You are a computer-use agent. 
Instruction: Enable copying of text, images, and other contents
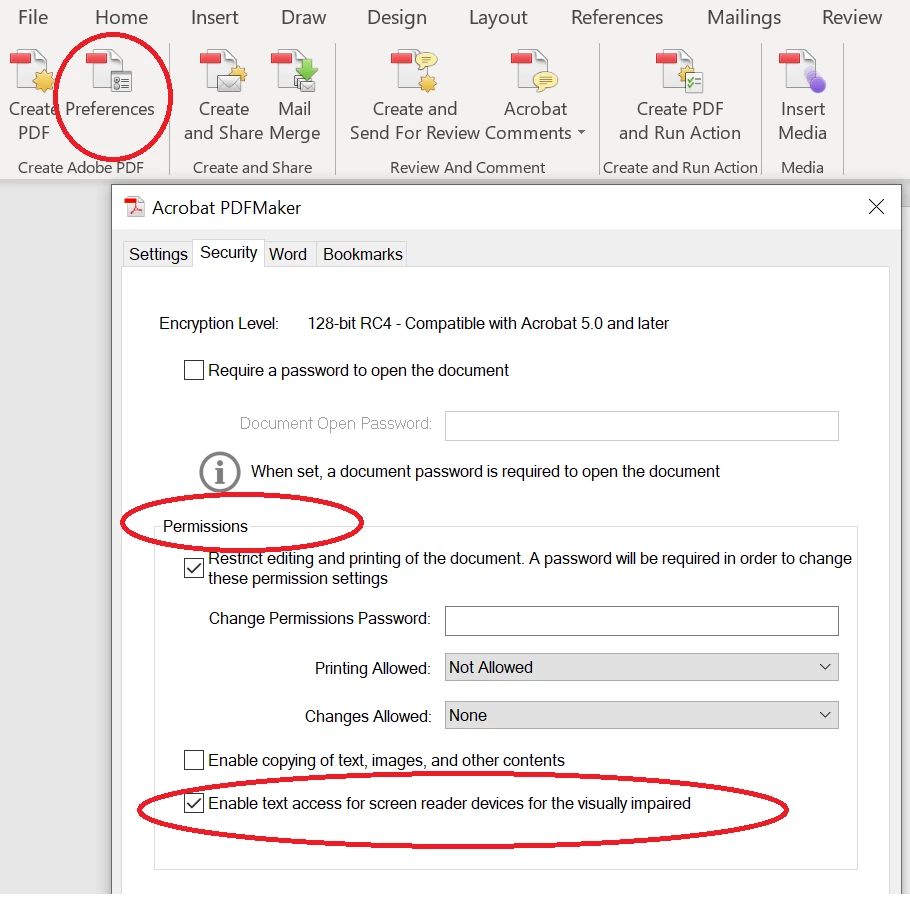click(x=194, y=760)
